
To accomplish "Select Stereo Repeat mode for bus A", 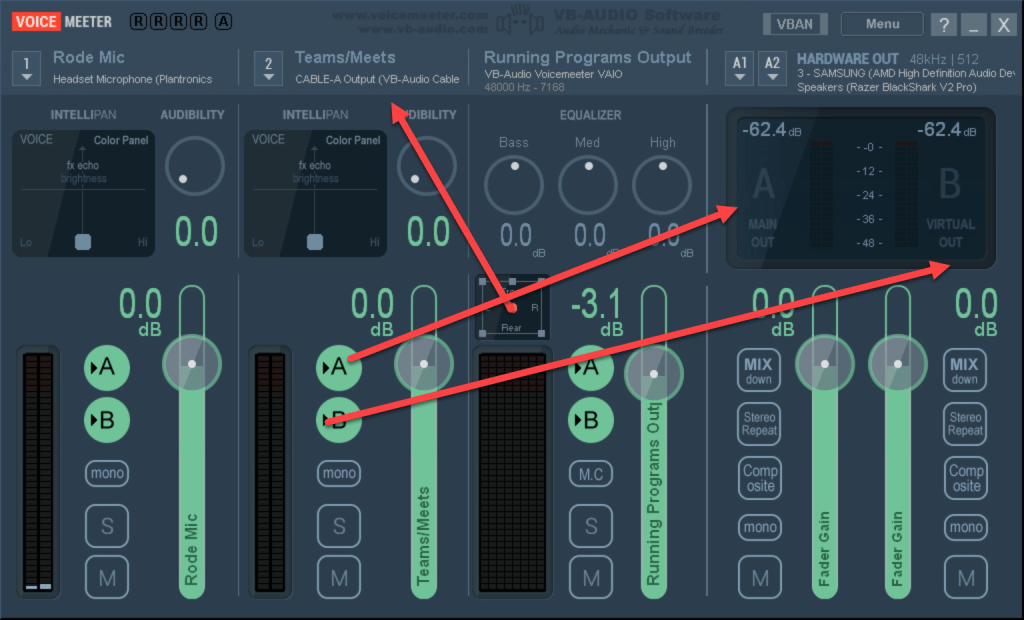I will pyautogui.click(x=760, y=424).
